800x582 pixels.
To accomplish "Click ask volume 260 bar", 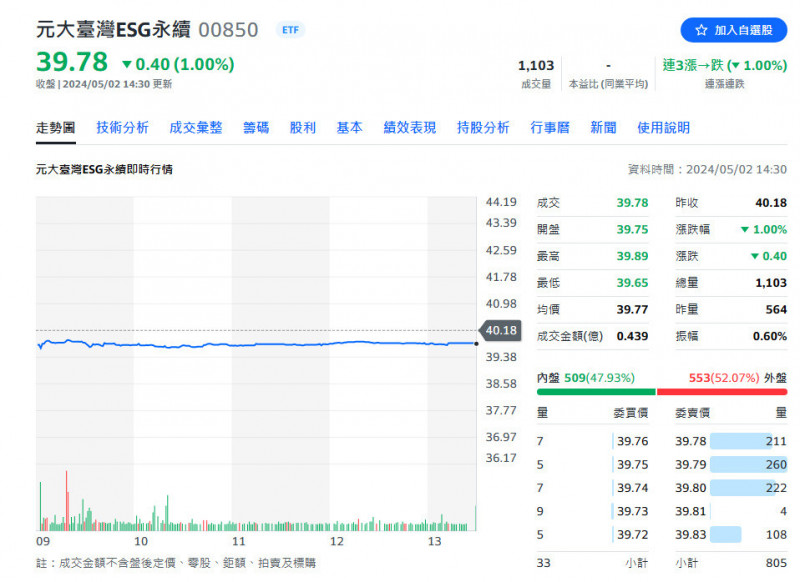I will pyautogui.click(x=748, y=465).
